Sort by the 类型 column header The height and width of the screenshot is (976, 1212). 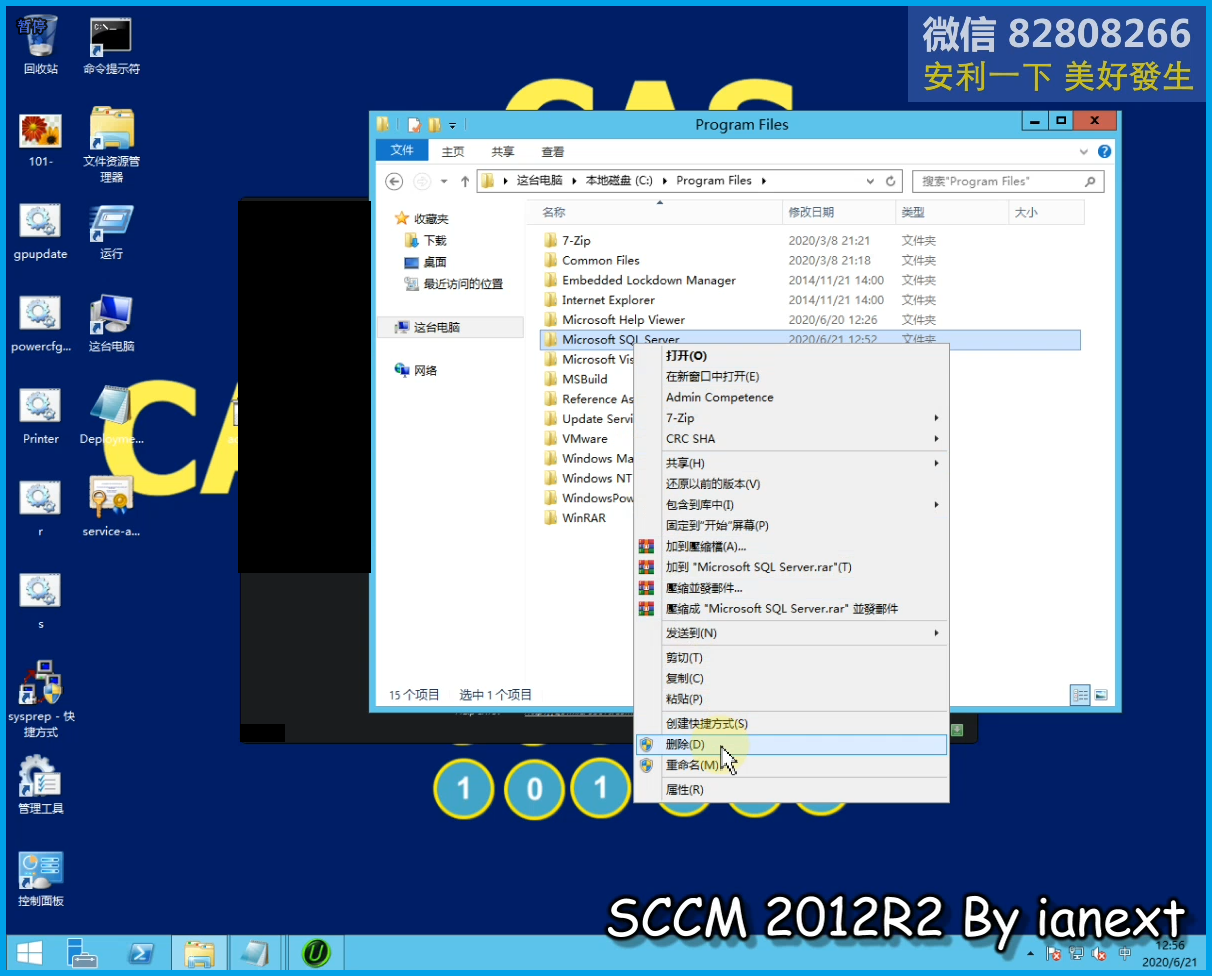point(952,212)
